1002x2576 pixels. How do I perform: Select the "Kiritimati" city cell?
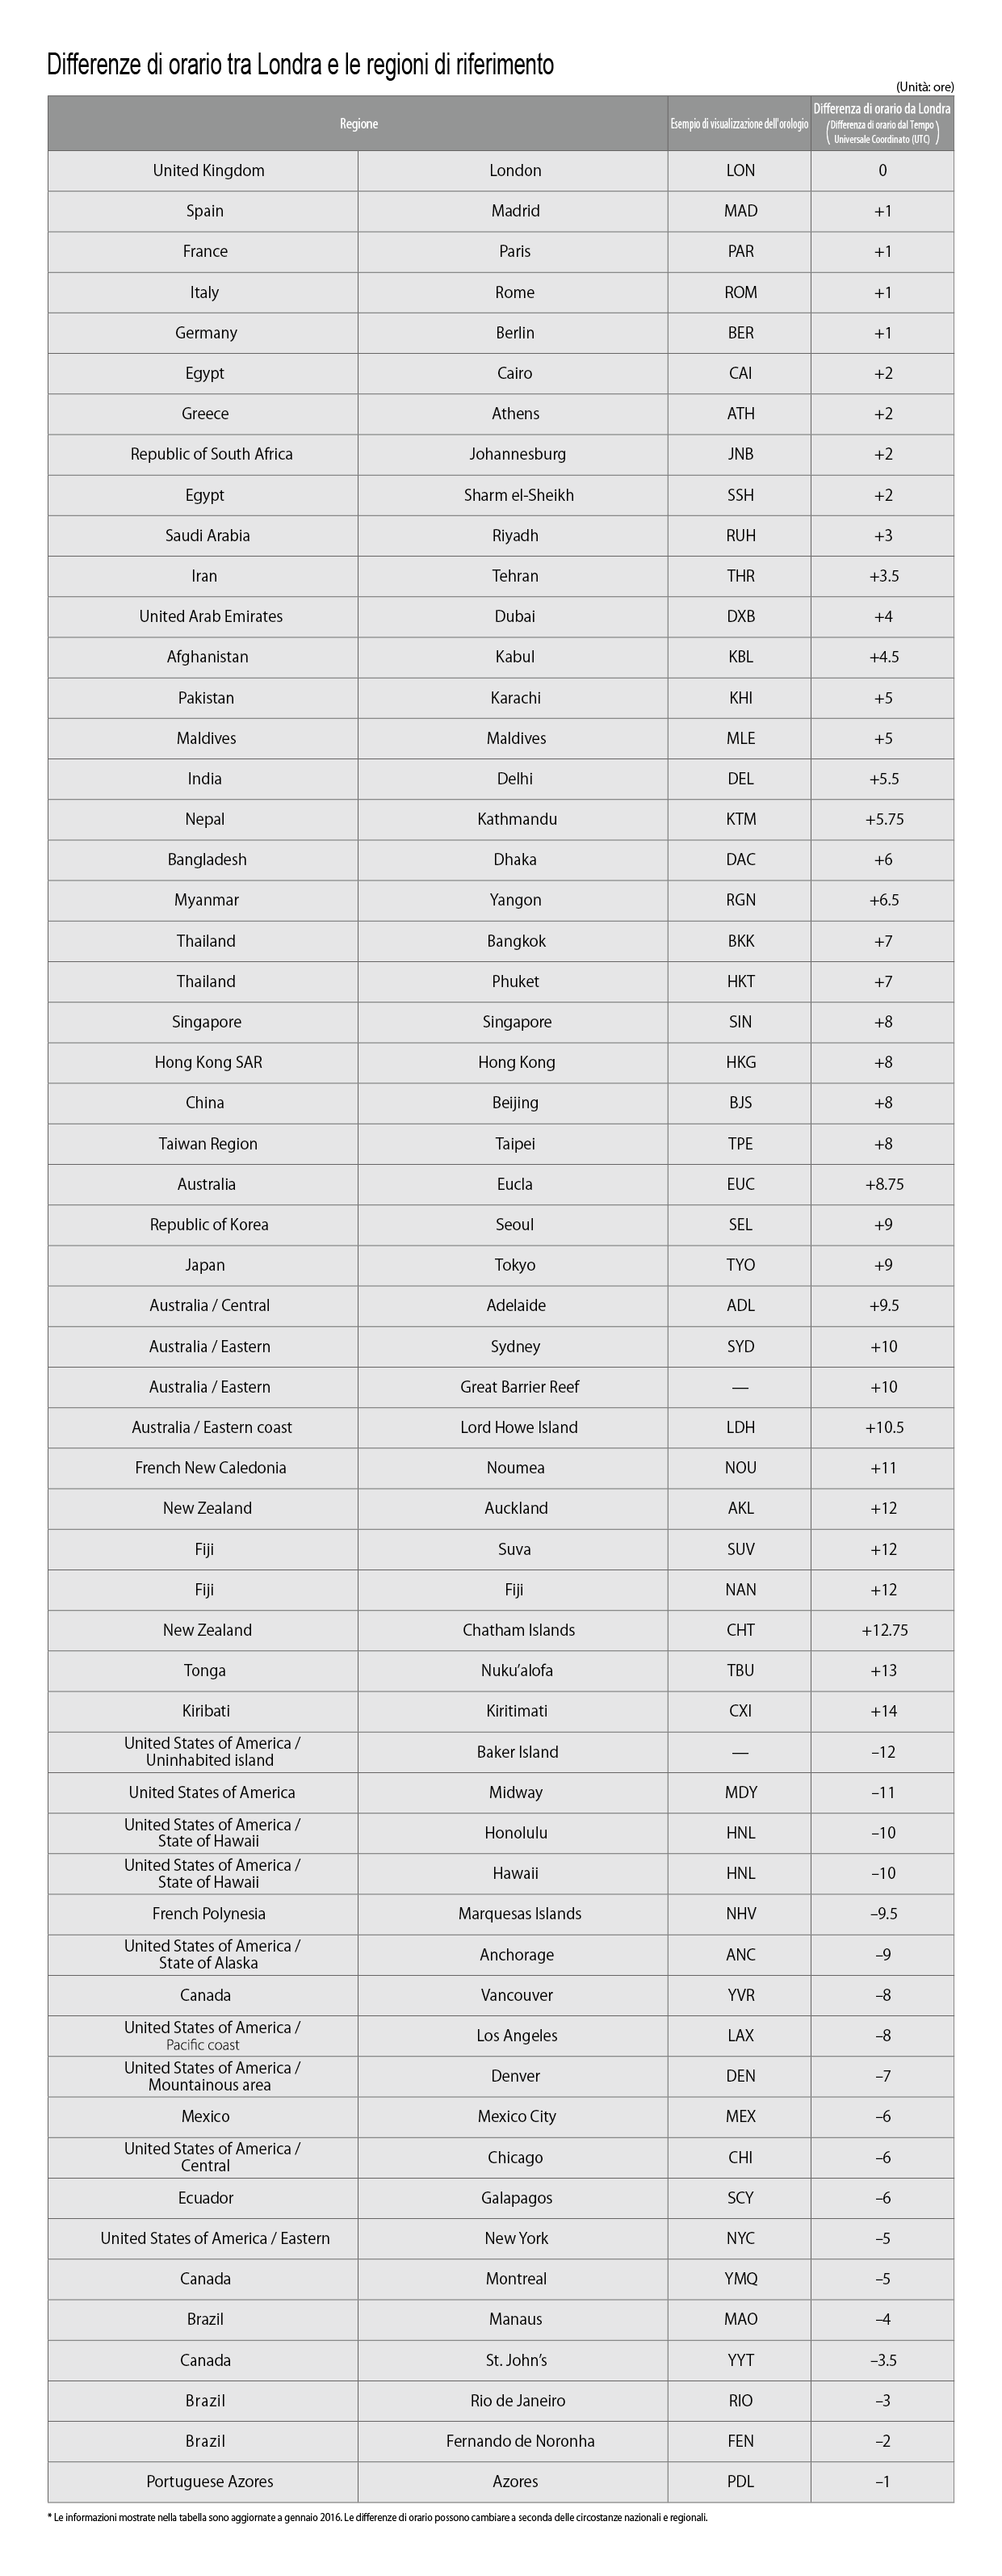pos(516,1711)
